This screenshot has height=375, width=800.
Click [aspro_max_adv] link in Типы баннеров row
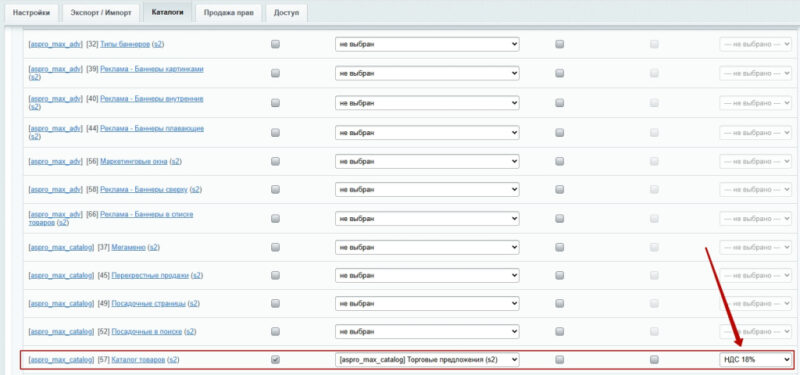click(x=56, y=44)
